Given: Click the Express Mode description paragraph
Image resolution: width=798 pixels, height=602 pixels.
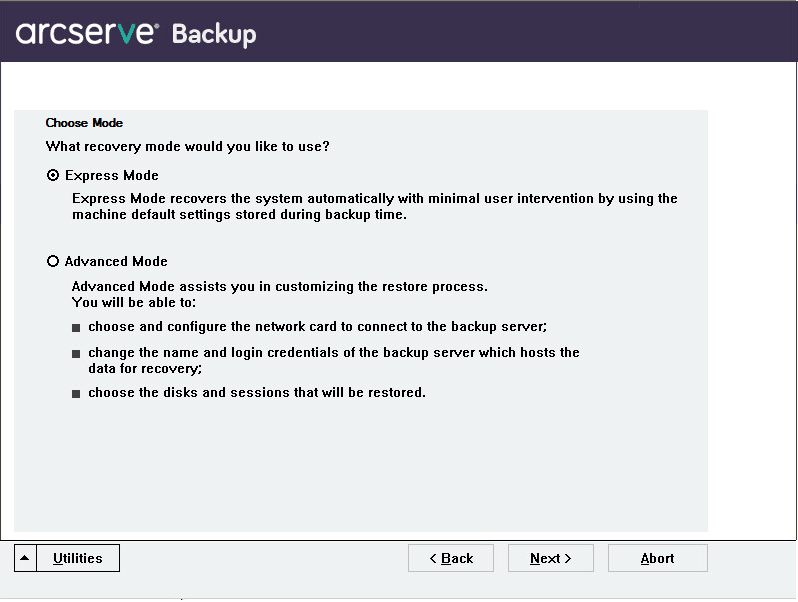Looking at the screenshot, I should (374, 206).
